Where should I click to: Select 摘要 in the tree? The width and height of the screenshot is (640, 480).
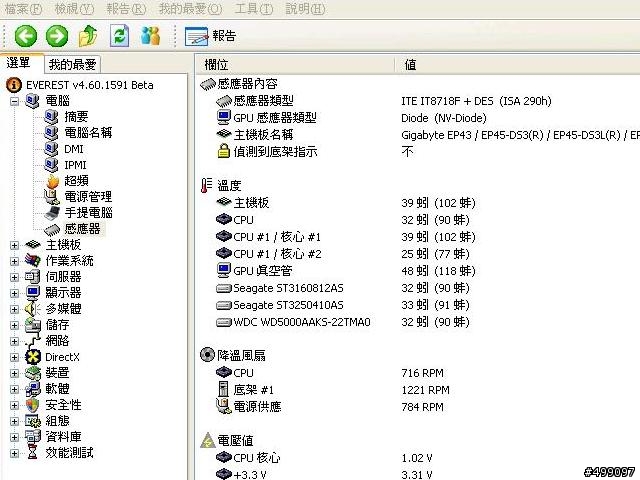coord(76,117)
